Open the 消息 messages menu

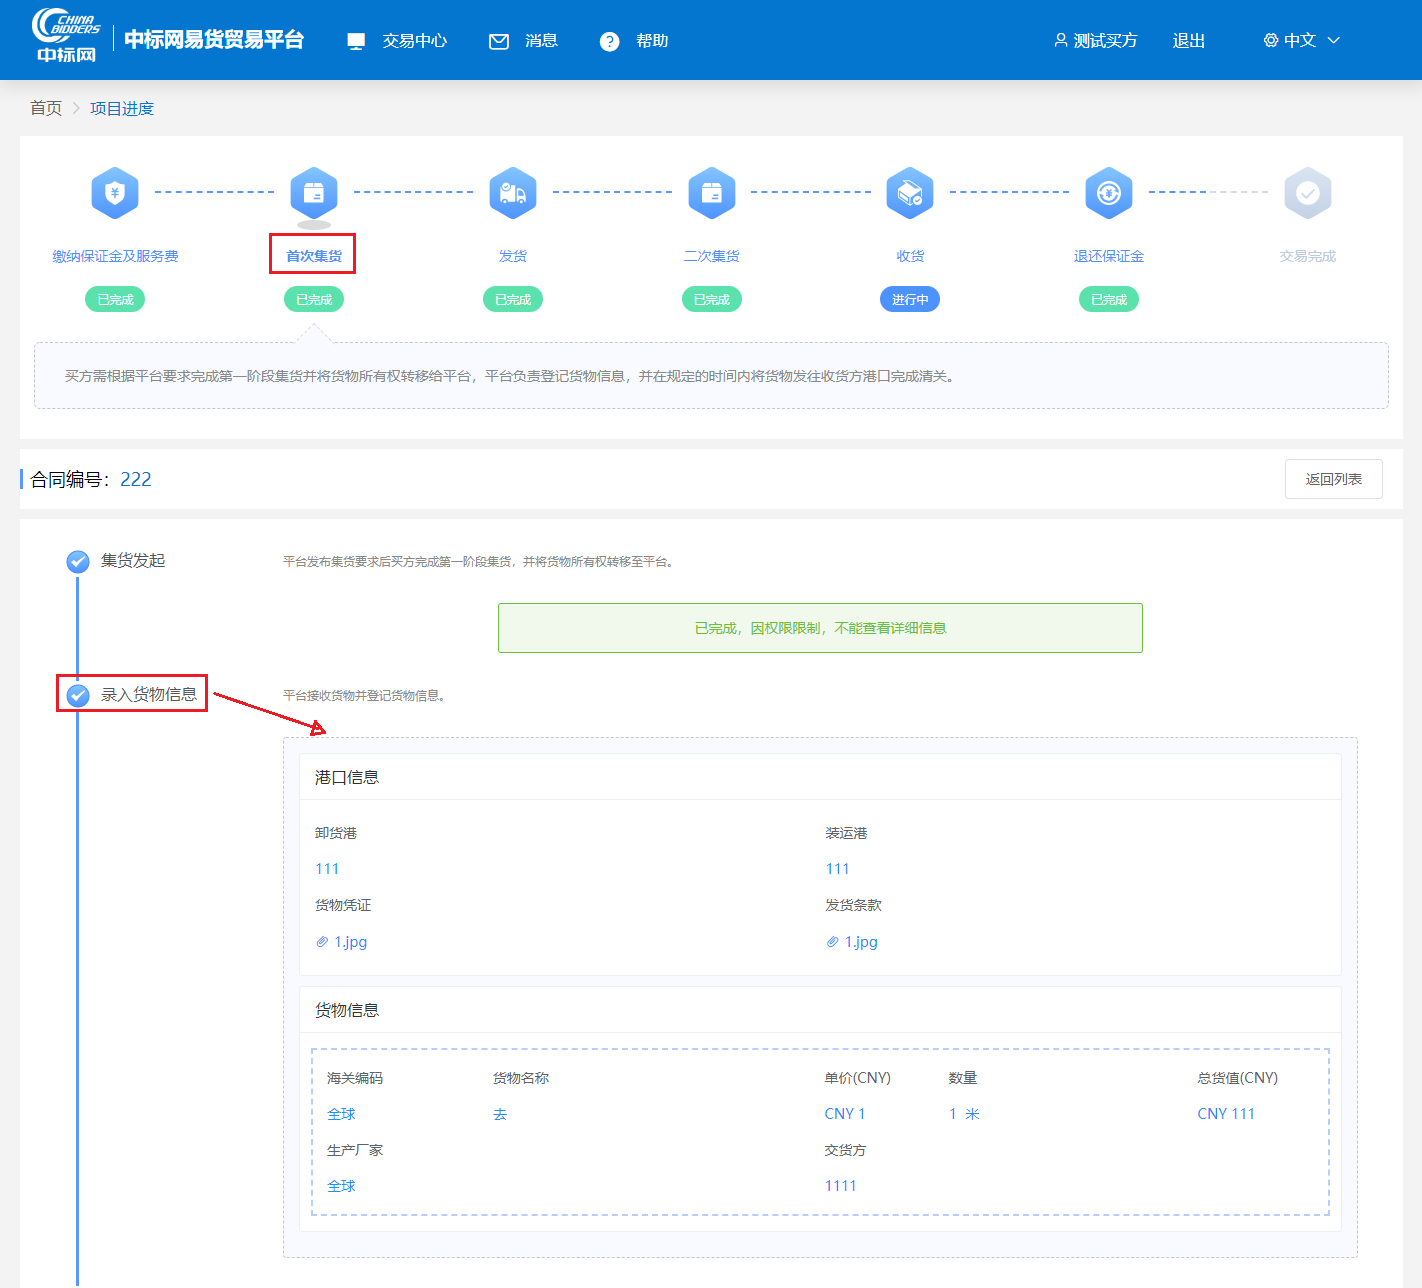pyautogui.click(x=524, y=41)
